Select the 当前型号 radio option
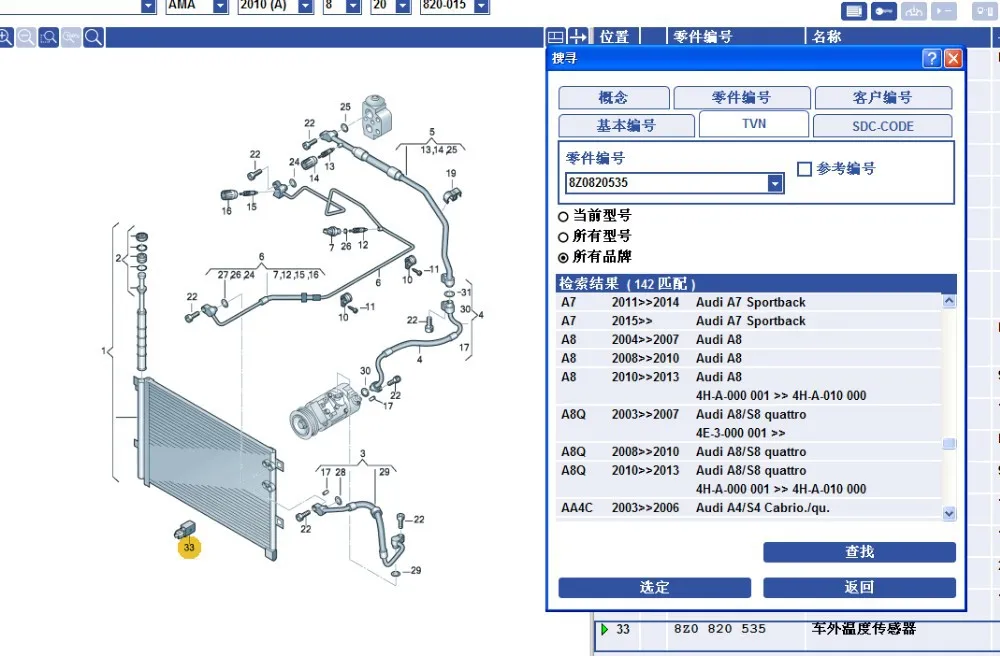 pos(562,217)
